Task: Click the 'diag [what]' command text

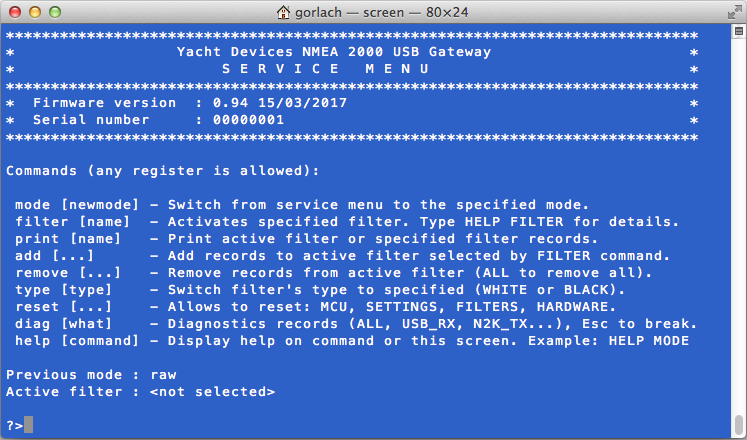Action: (x=60, y=323)
